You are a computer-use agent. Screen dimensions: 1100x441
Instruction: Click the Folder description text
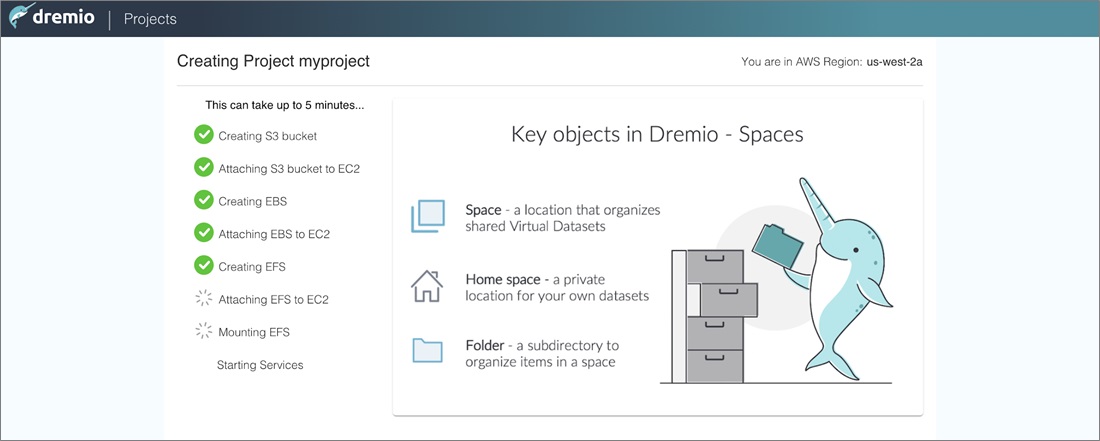point(542,353)
